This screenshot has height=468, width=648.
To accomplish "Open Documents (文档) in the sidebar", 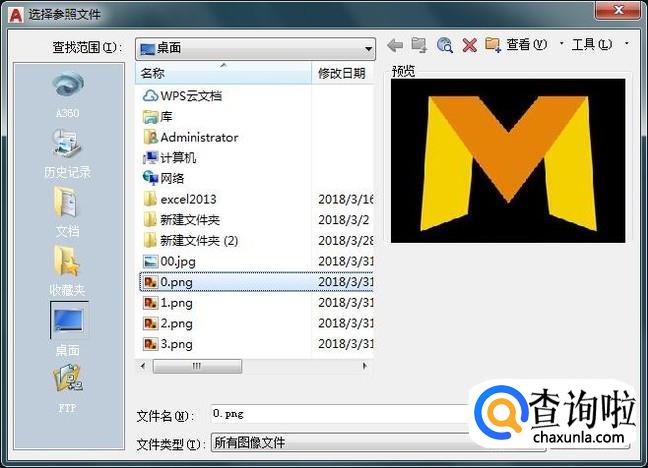I will 68,212.
